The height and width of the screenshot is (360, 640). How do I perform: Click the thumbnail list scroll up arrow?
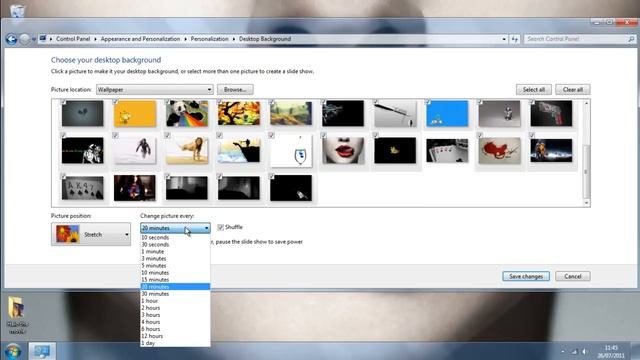pyautogui.click(x=587, y=103)
